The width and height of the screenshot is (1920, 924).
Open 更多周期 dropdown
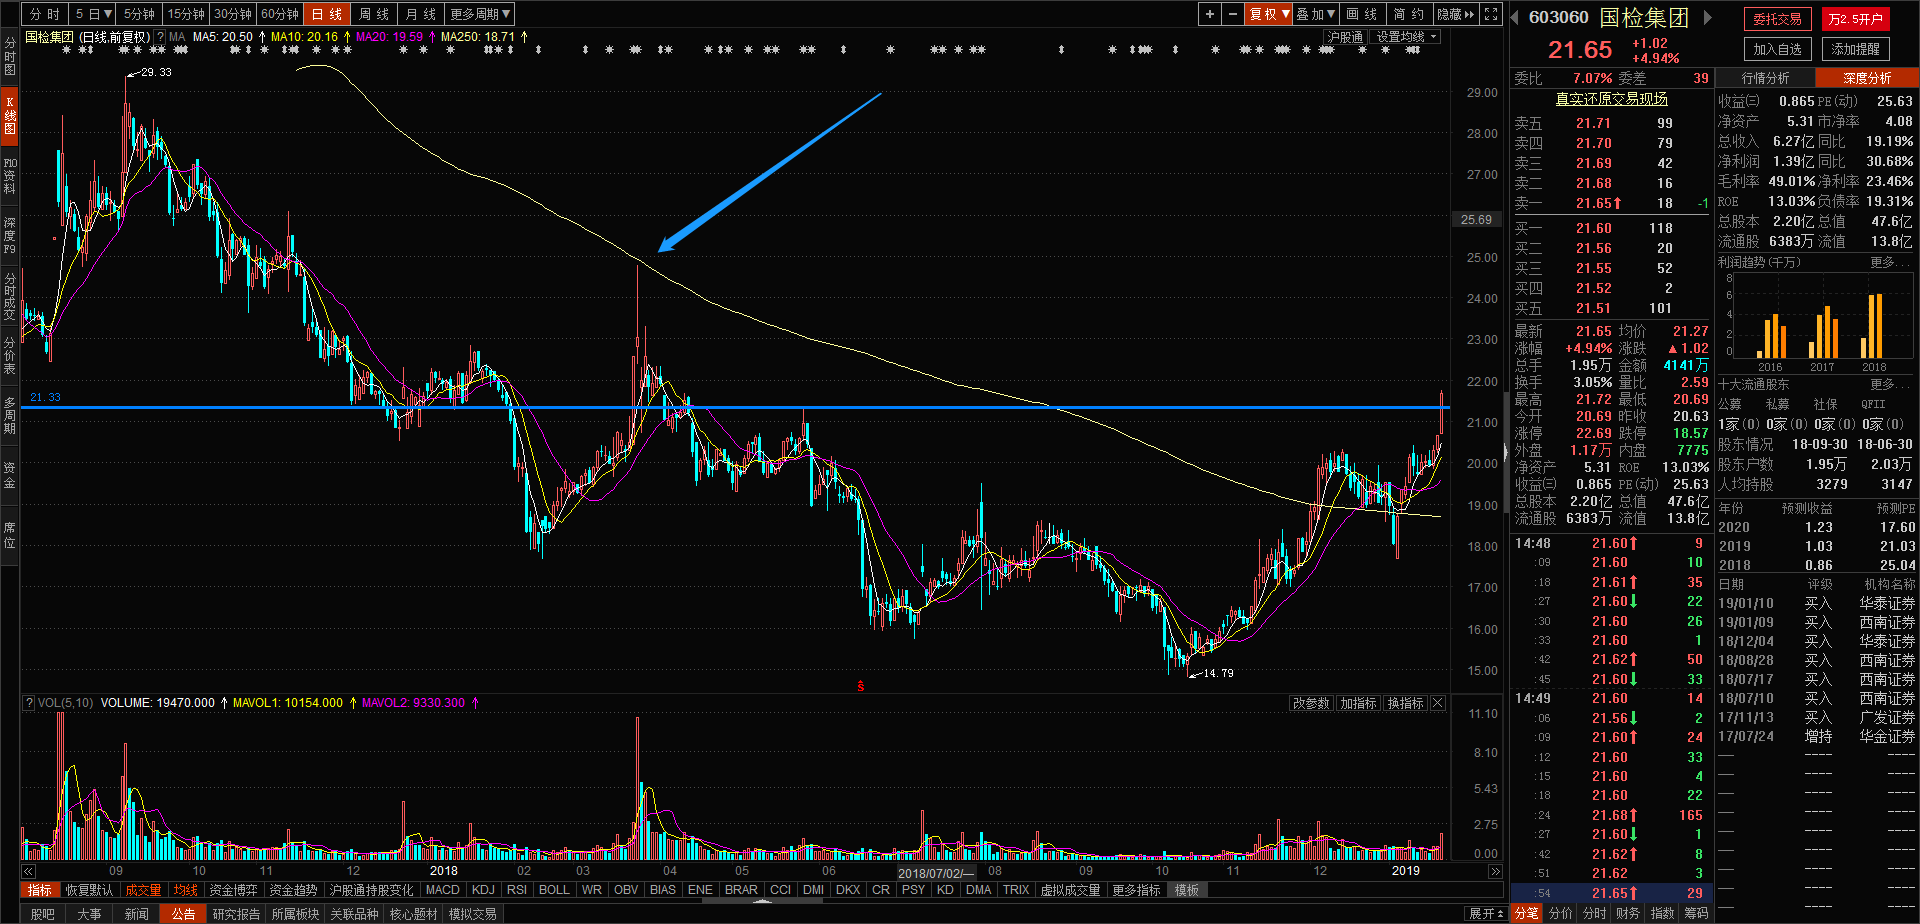coord(480,14)
